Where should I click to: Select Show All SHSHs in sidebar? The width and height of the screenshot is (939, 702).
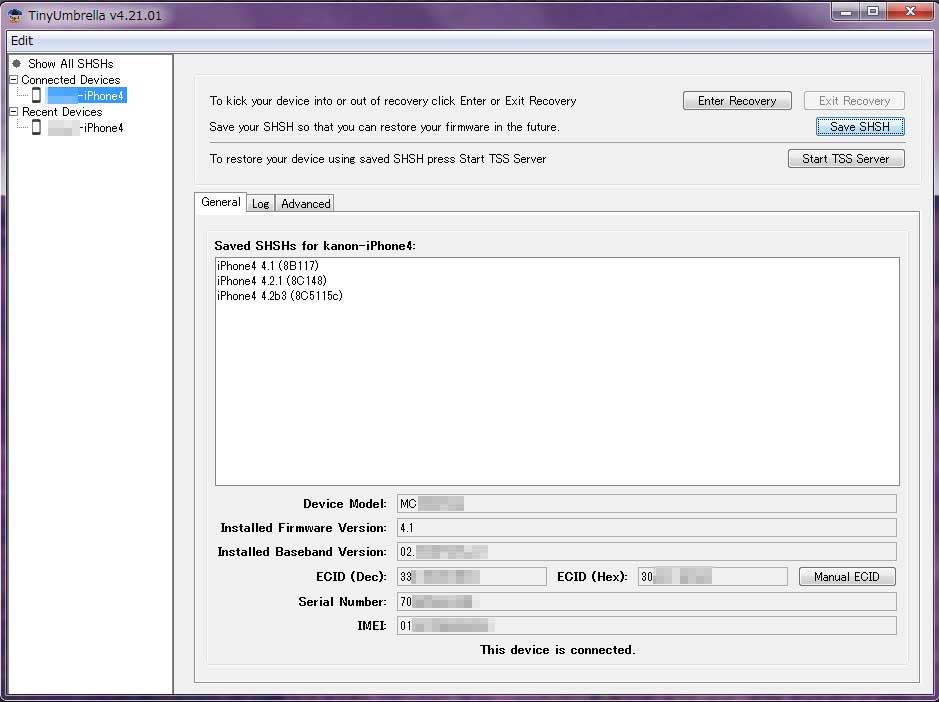(x=71, y=63)
